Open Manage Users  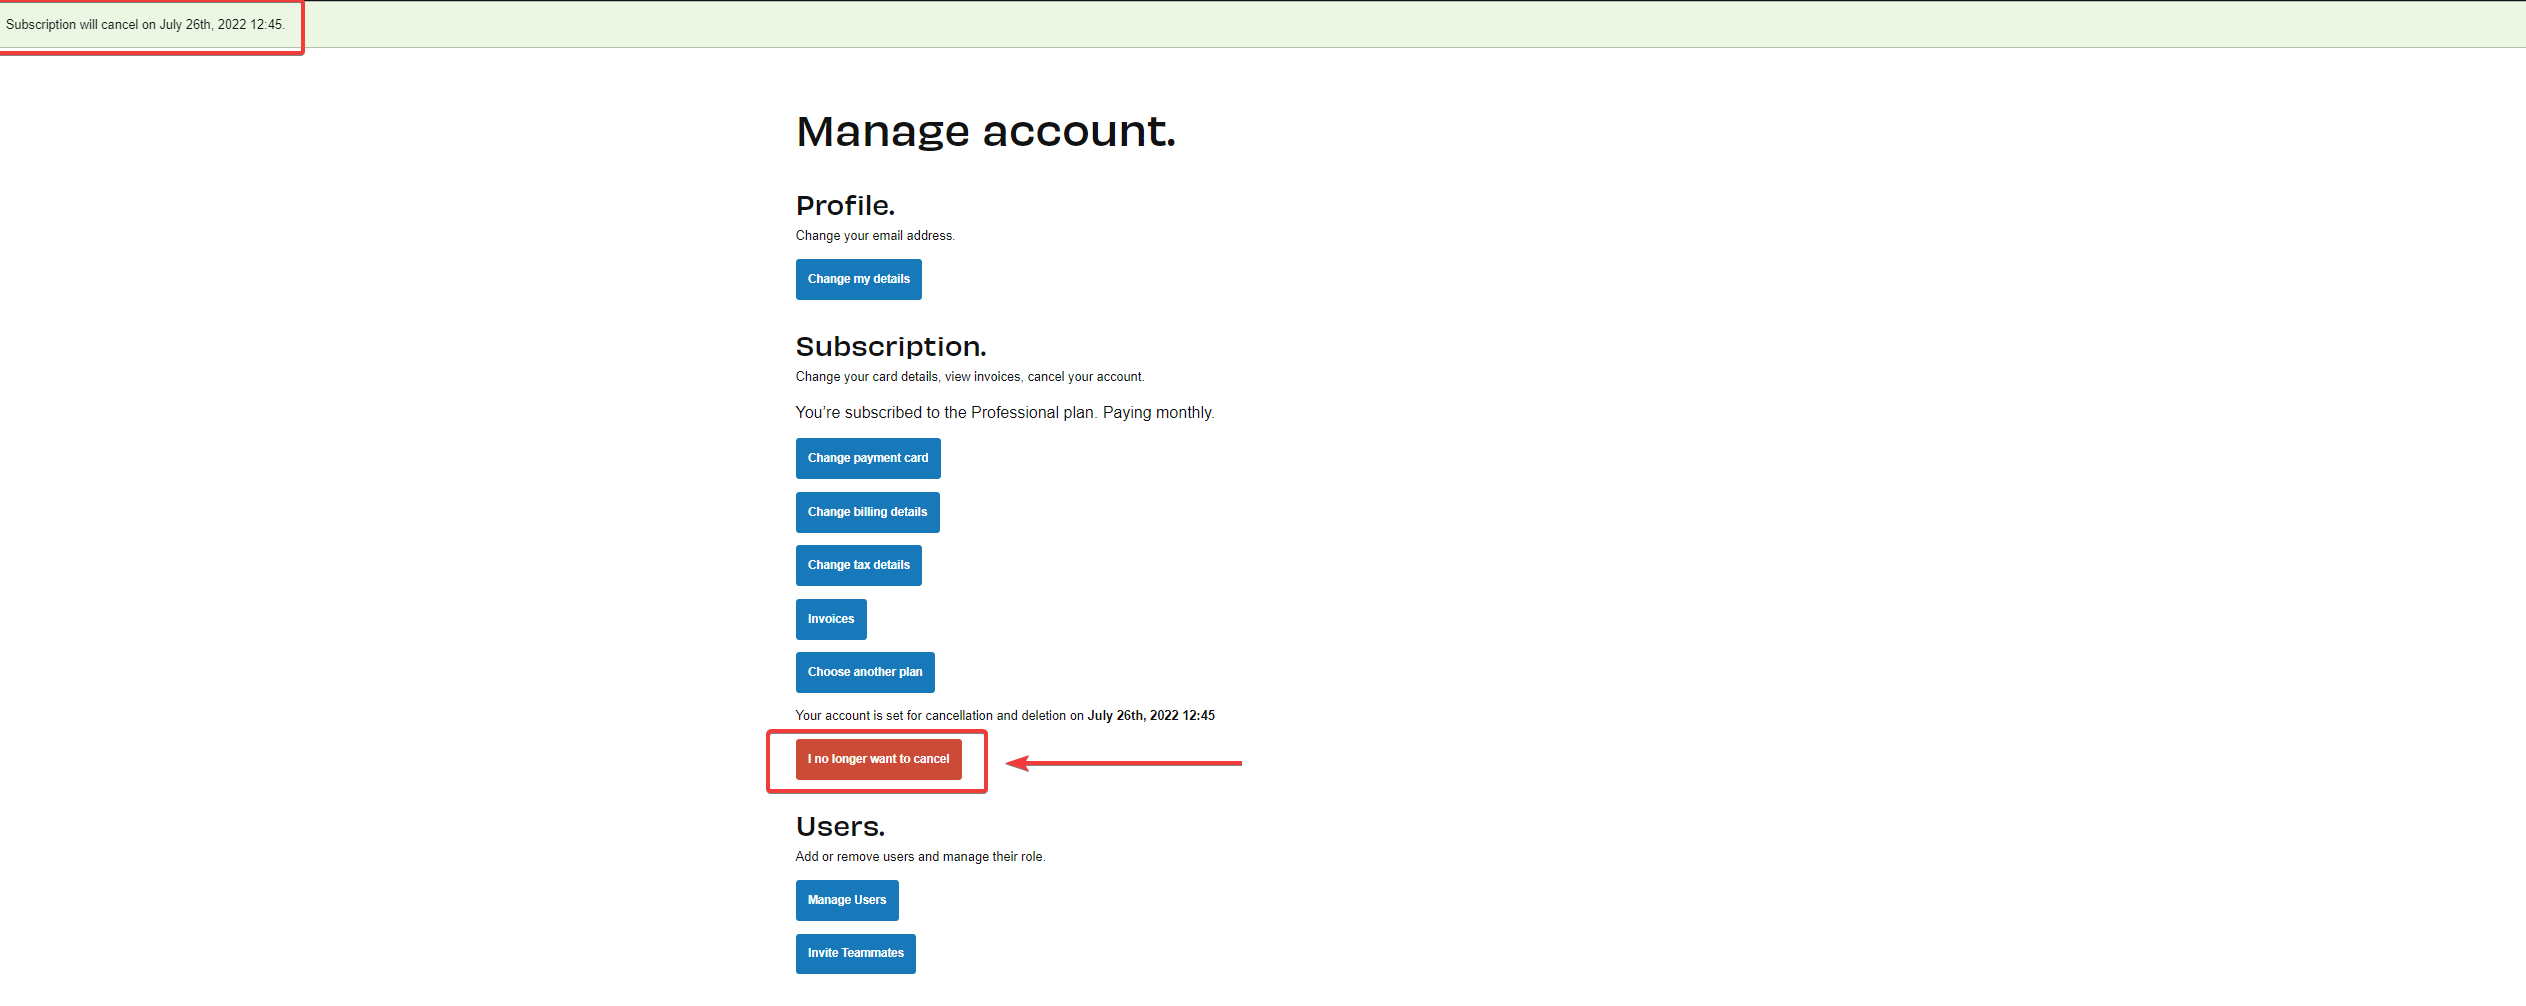click(x=846, y=900)
